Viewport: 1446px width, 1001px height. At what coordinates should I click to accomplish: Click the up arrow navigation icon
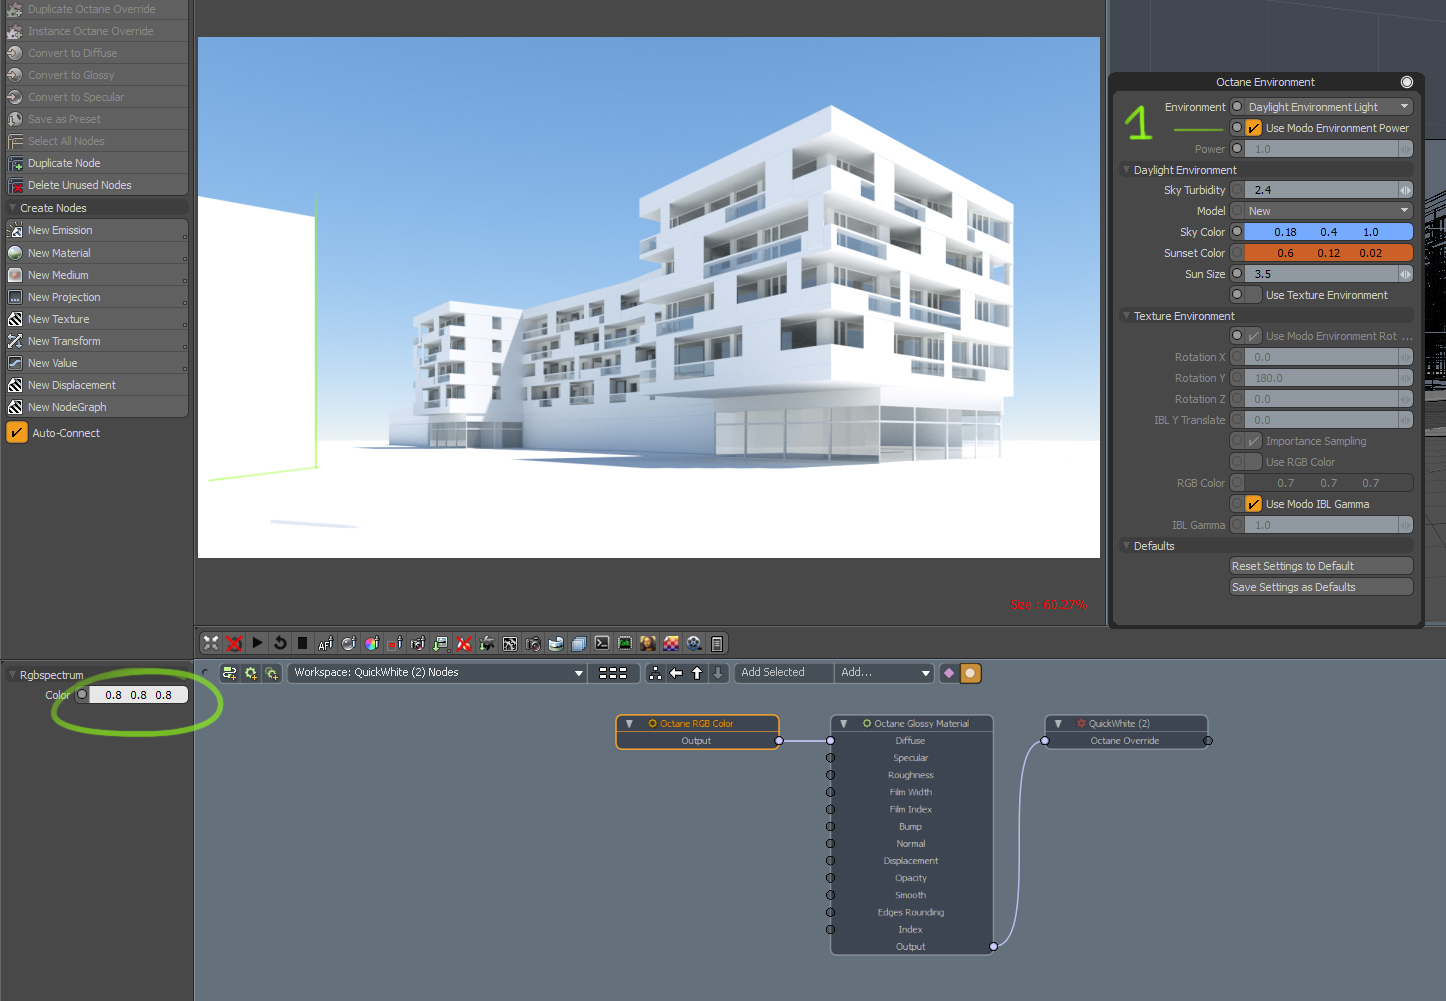click(x=697, y=673)
